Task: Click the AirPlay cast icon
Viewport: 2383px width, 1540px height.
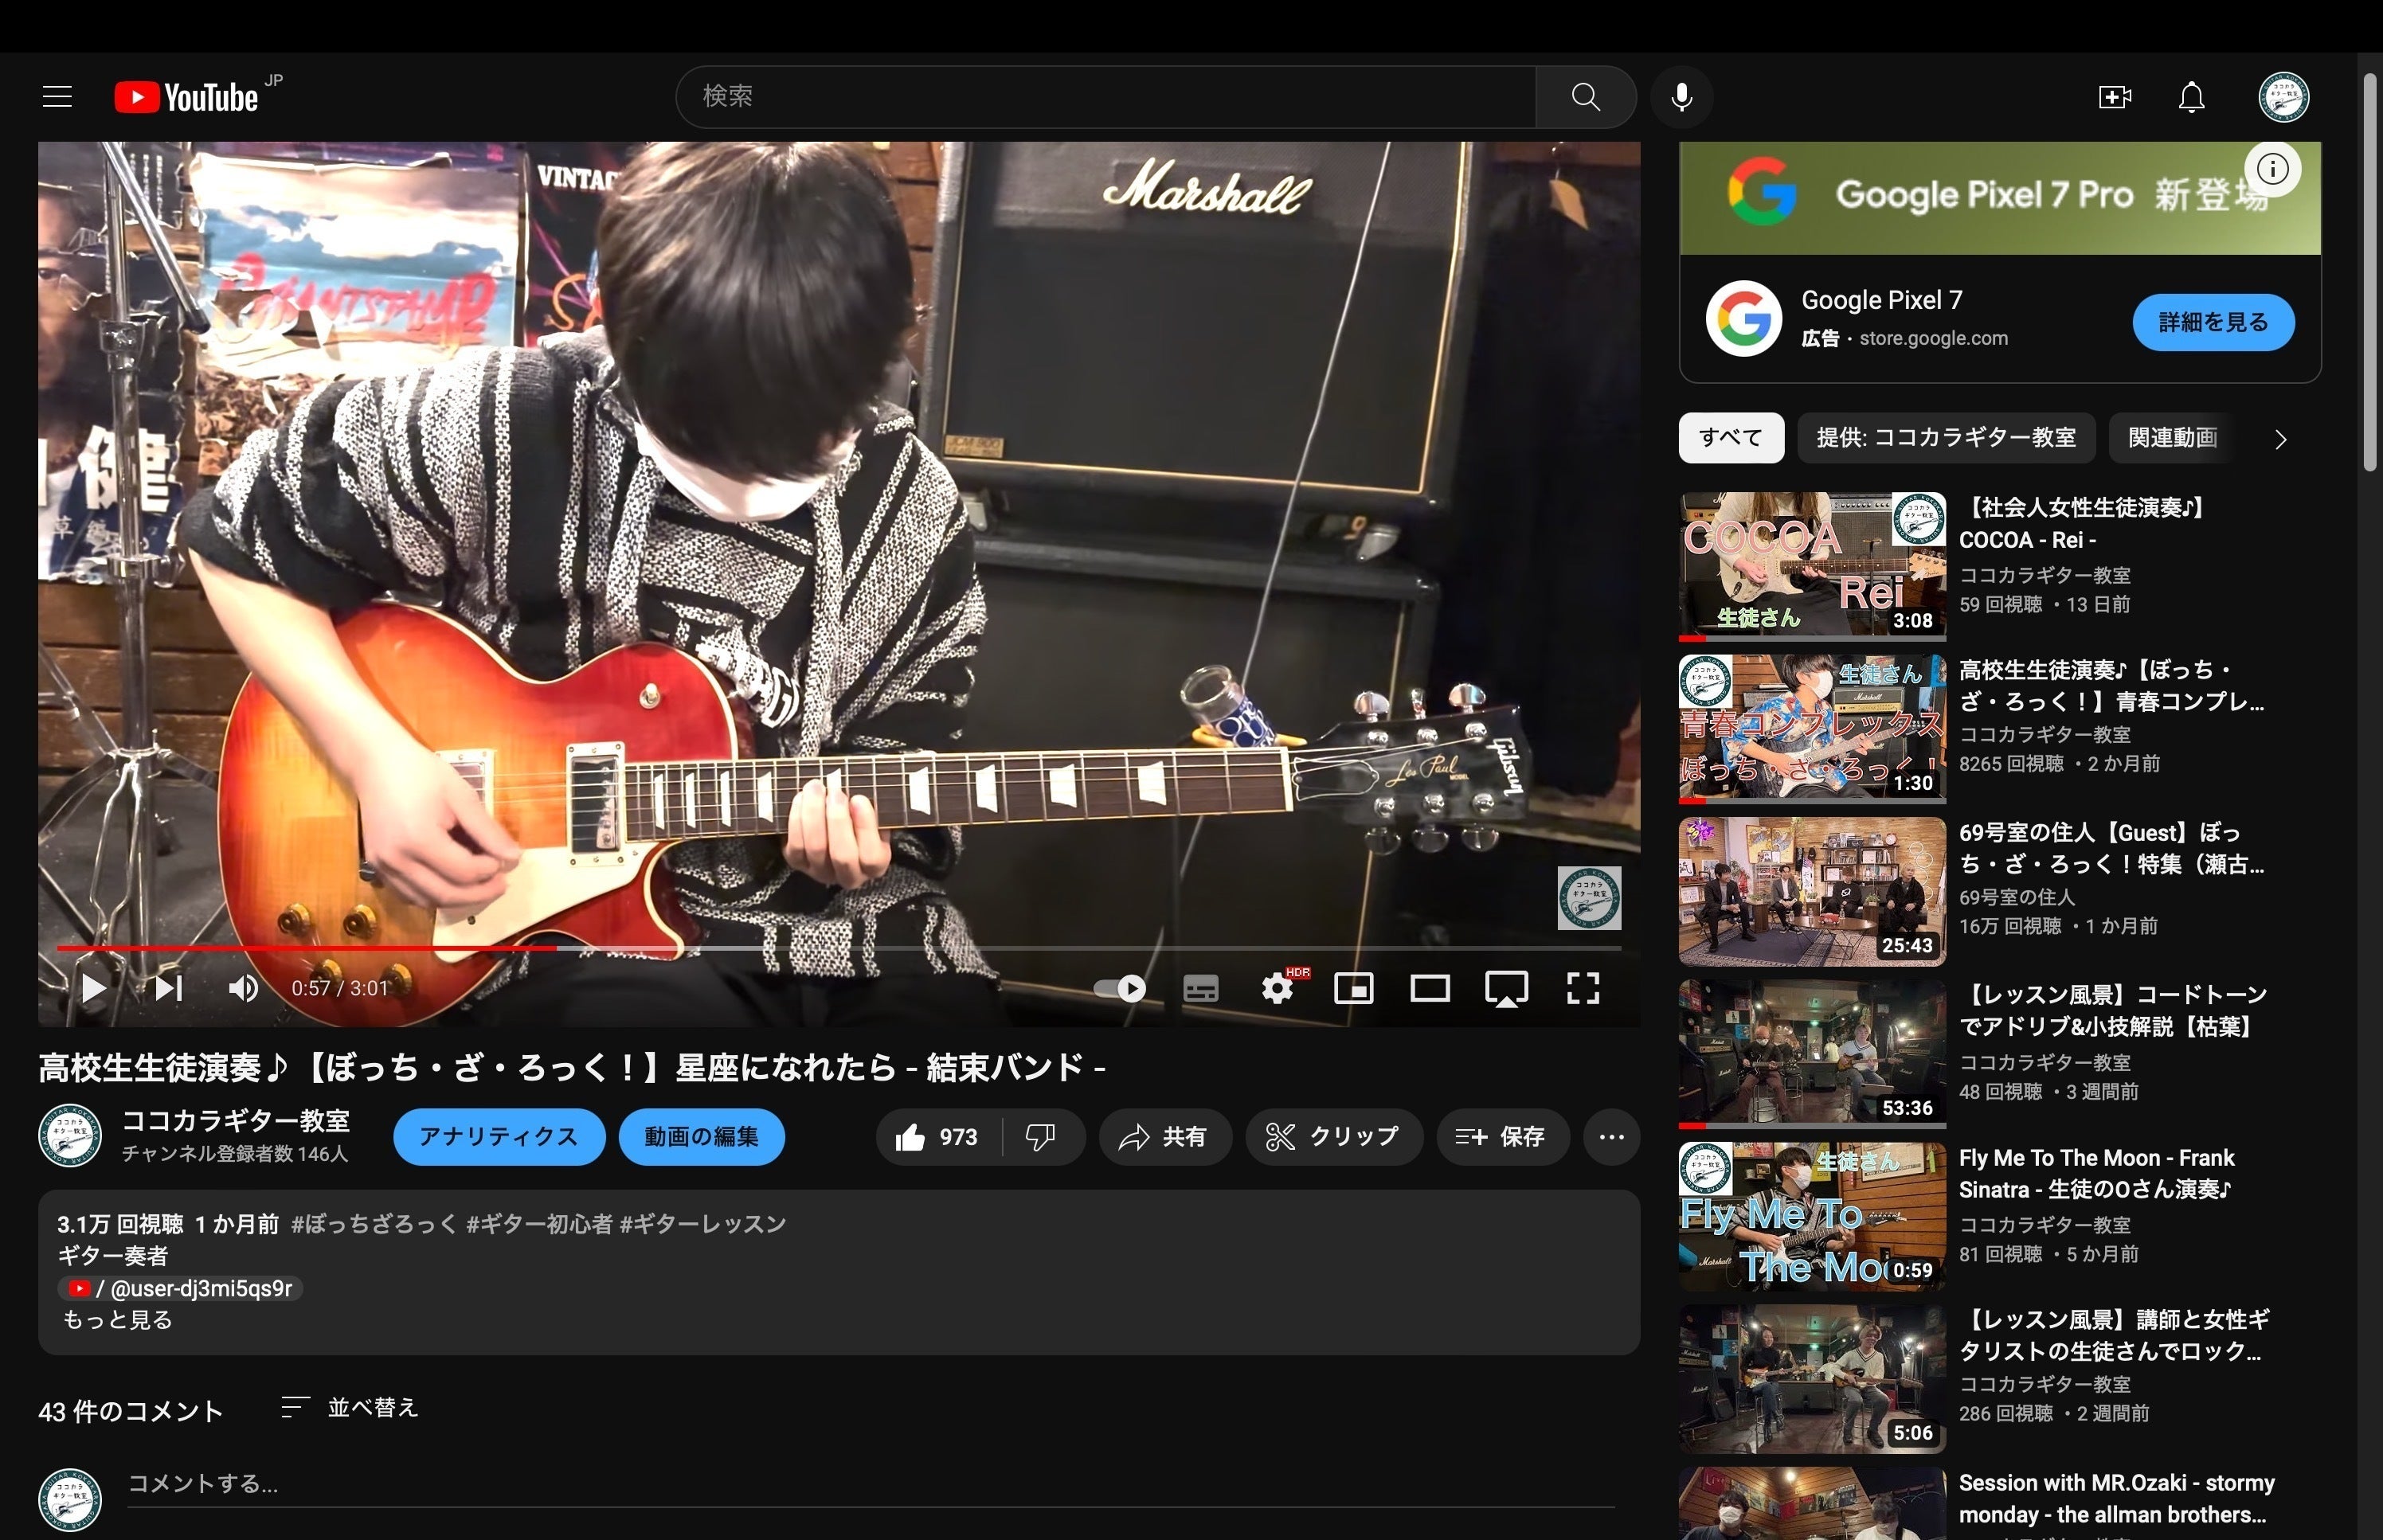Action: [x=1506, y=989]
